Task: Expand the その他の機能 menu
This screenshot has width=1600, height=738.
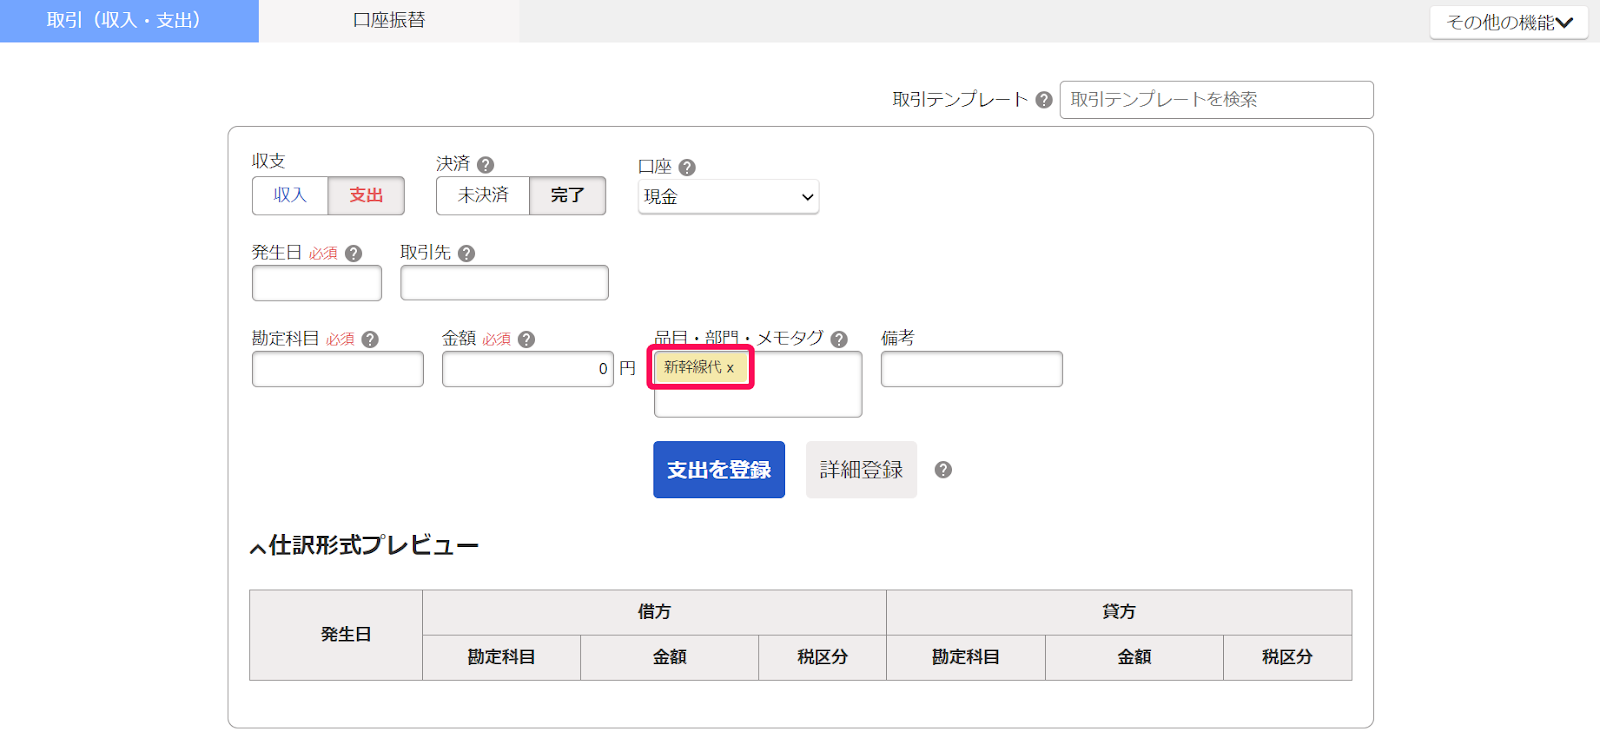Action: click(1509, 22)
